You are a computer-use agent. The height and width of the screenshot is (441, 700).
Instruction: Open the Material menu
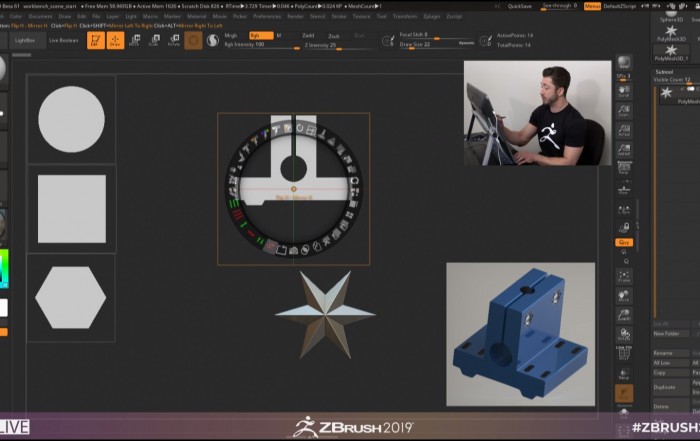[x=196, y=16]
